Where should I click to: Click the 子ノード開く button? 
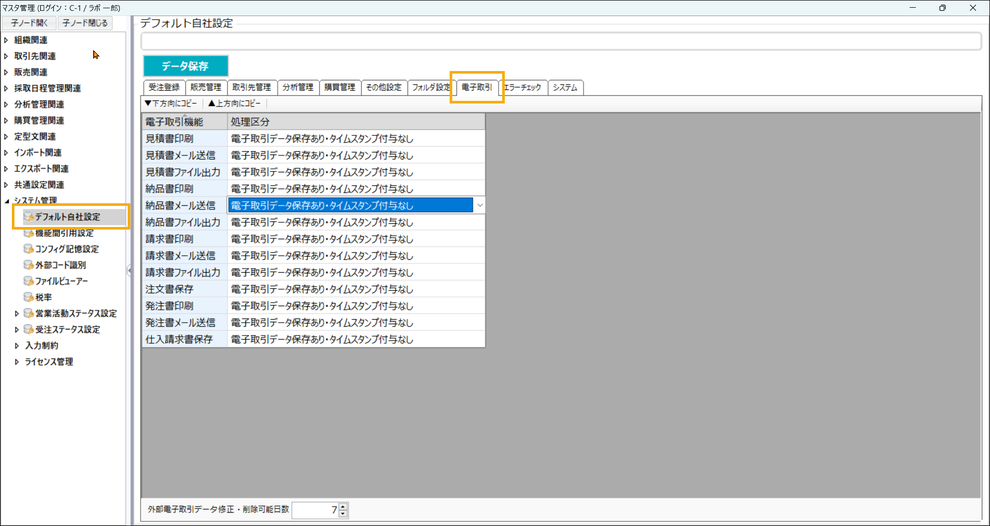tap(29, 23)
